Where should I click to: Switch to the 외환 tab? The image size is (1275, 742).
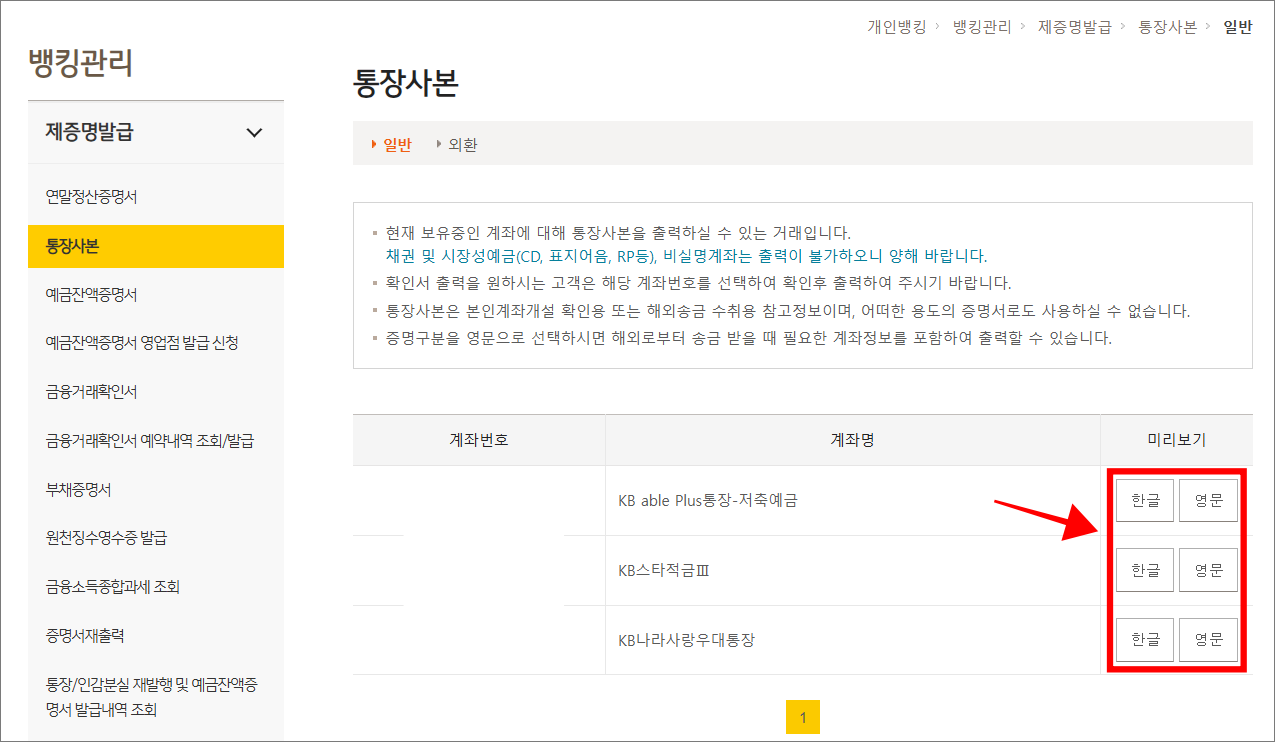[x=463, y=145]
